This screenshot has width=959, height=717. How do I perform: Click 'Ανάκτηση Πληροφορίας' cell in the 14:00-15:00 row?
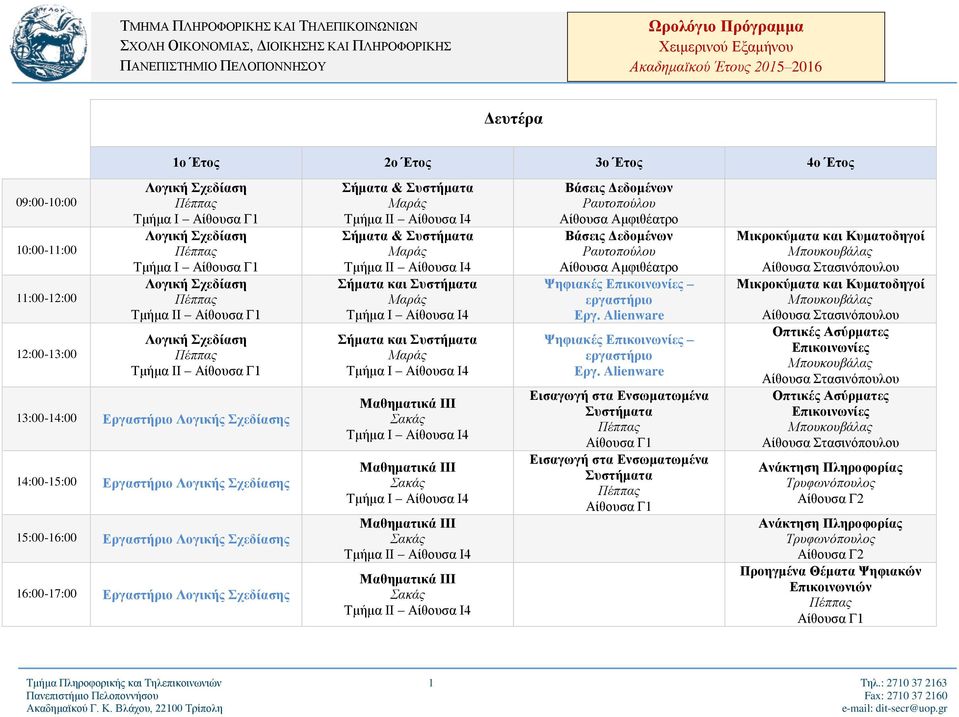(831, 483)
